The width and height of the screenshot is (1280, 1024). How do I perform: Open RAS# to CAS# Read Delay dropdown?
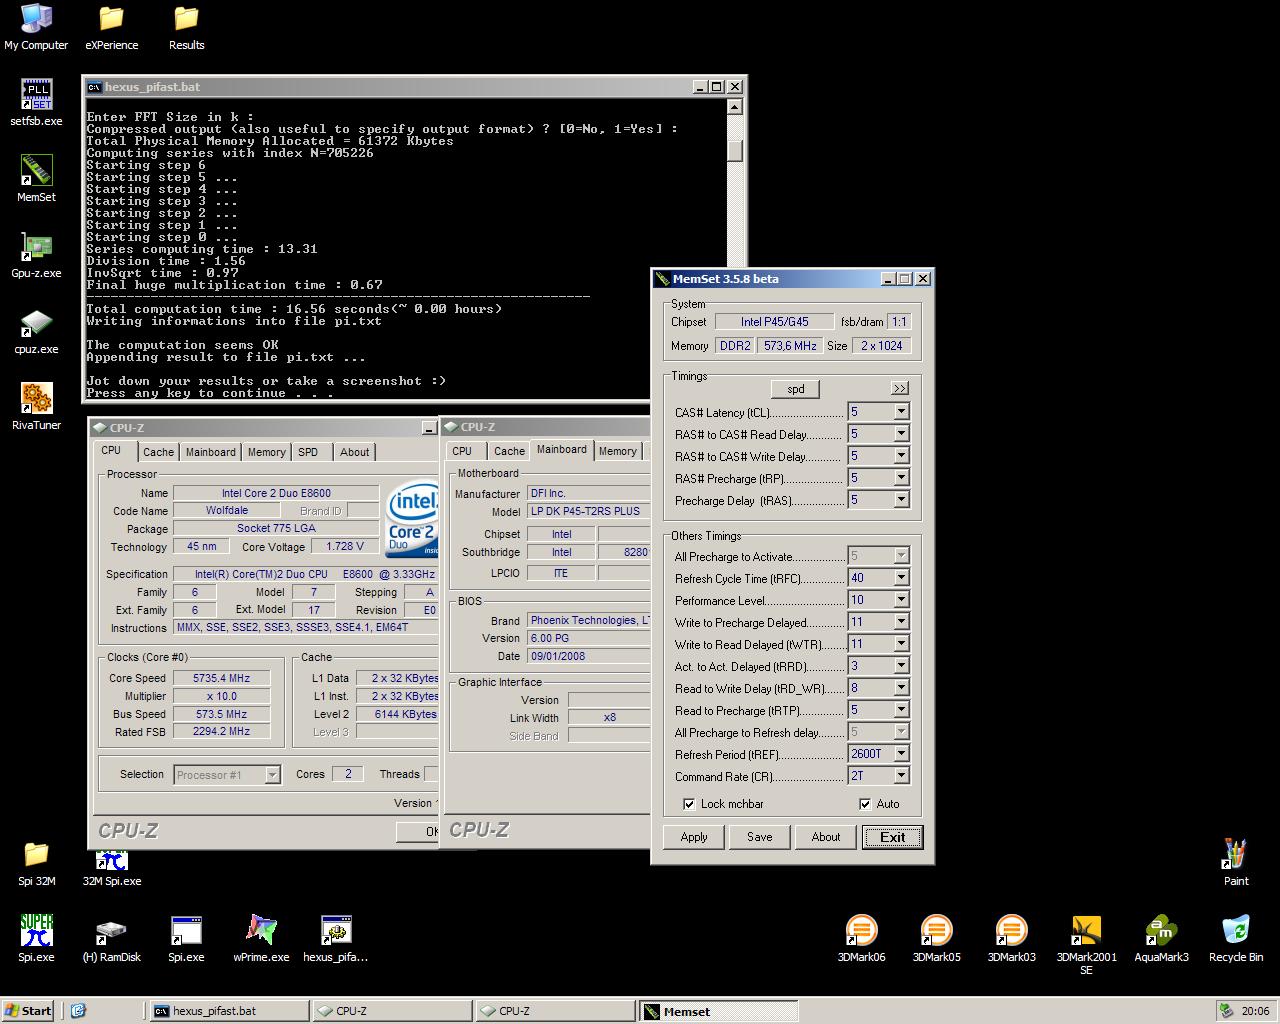pos(901,434)
